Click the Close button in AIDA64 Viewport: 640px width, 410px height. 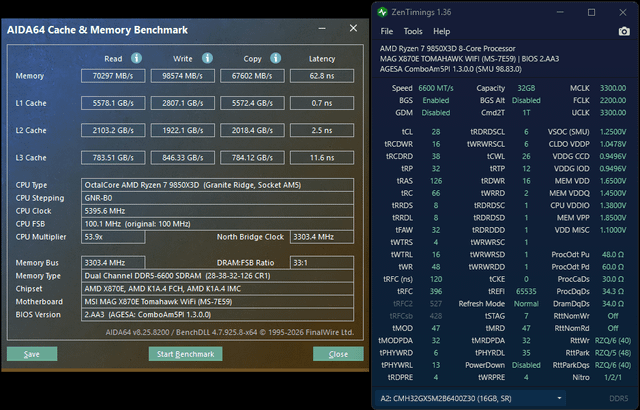(x=338, y=354)
